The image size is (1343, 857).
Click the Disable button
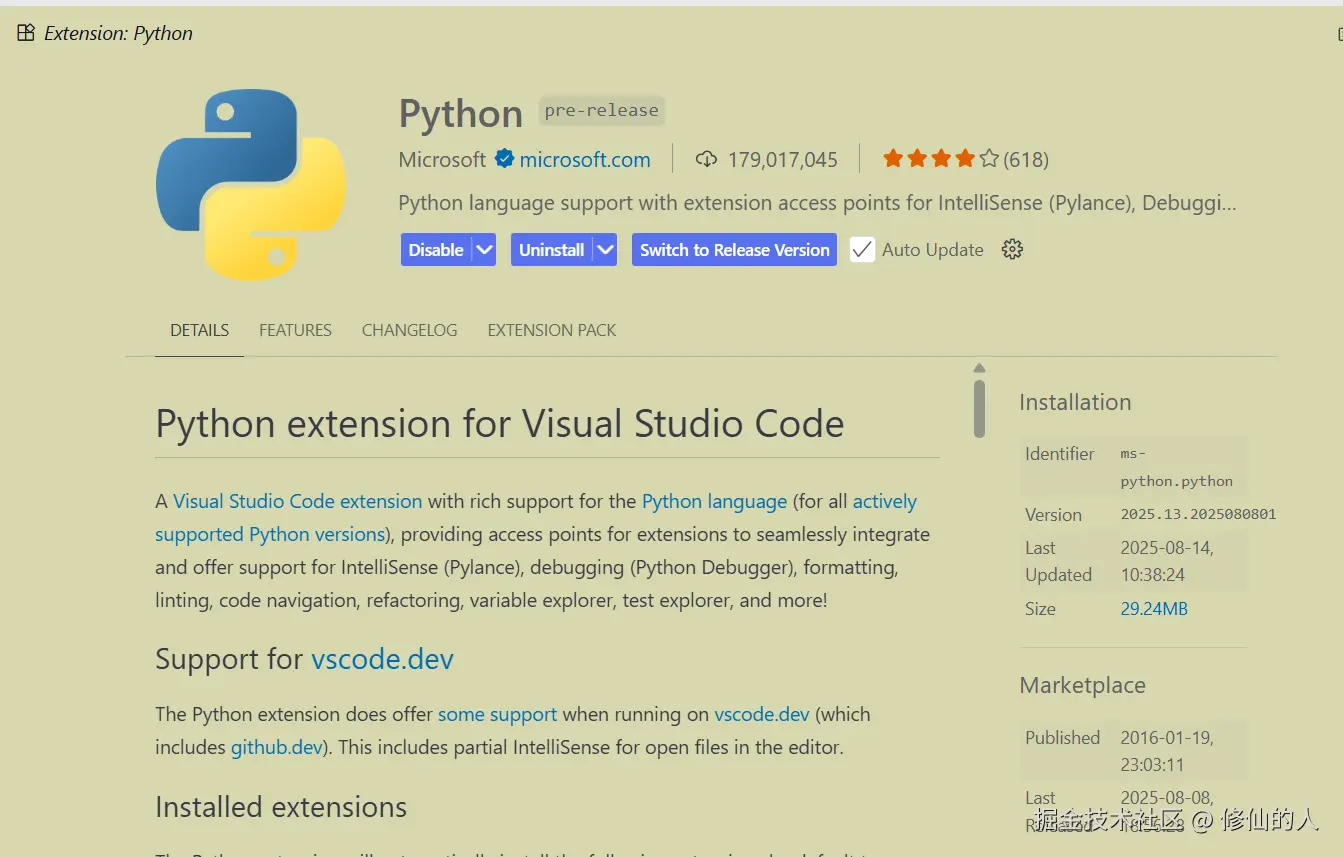436,250
